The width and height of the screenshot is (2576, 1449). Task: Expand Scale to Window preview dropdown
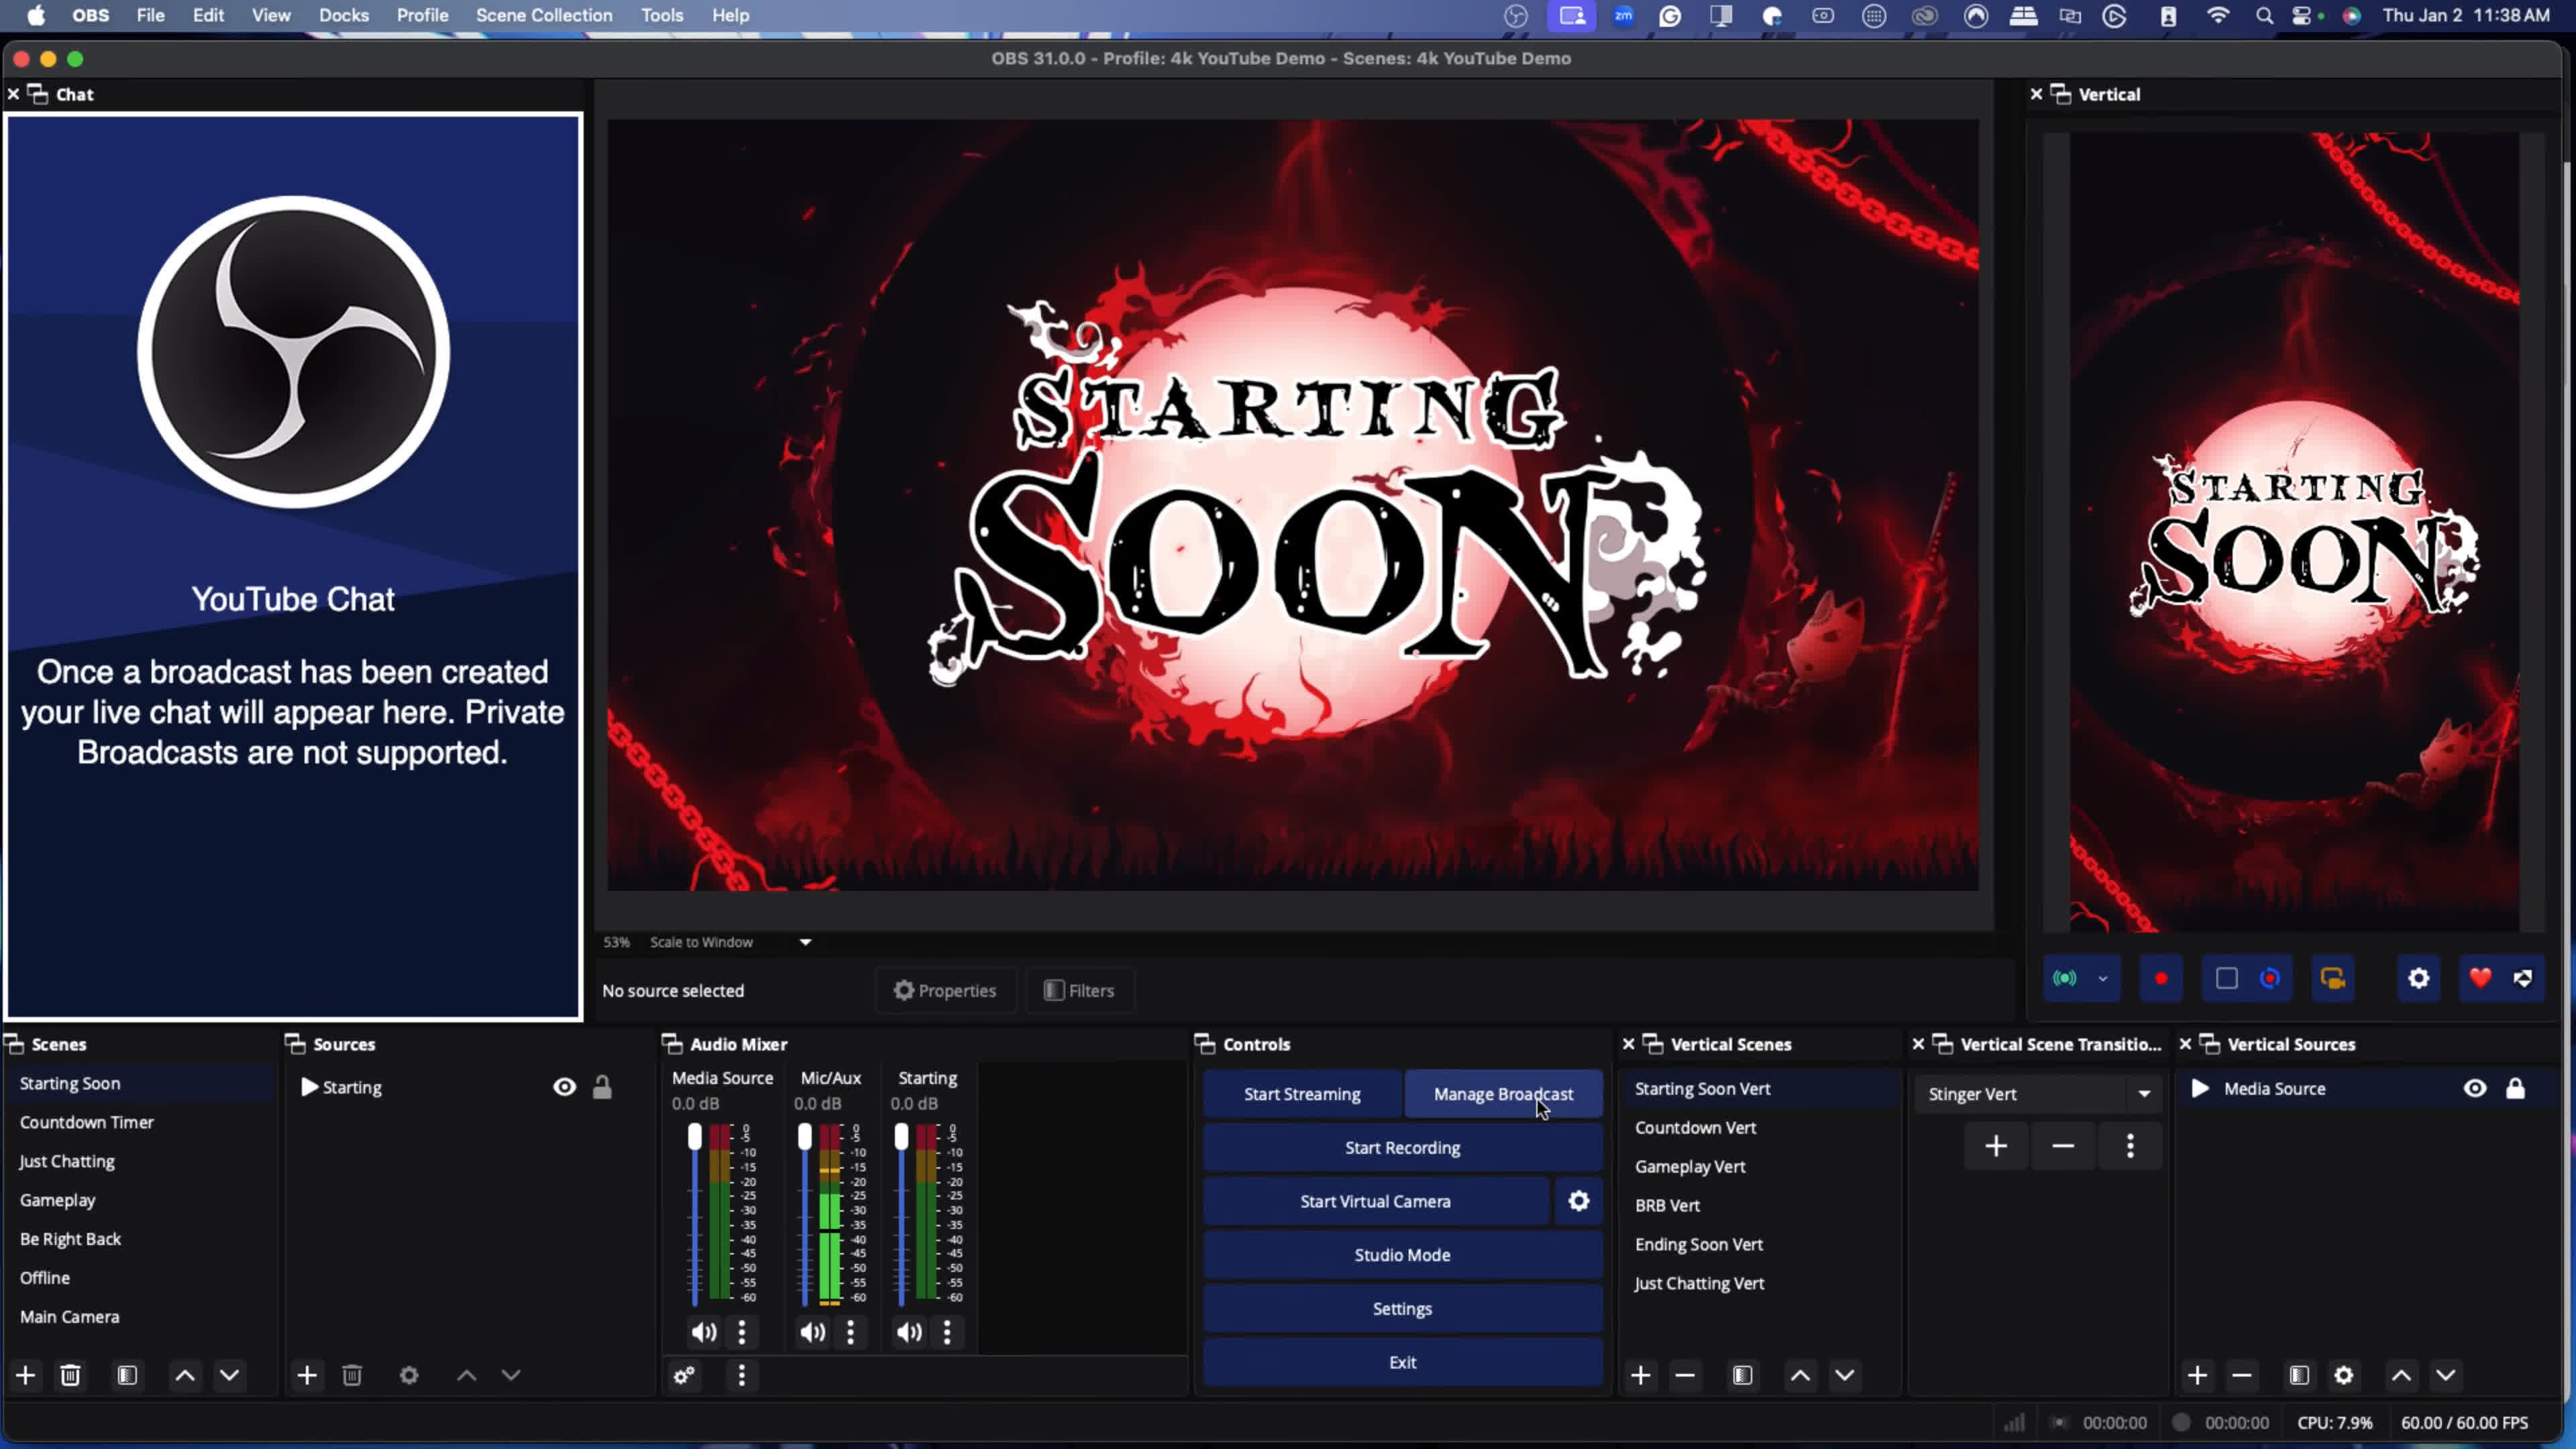805,942
